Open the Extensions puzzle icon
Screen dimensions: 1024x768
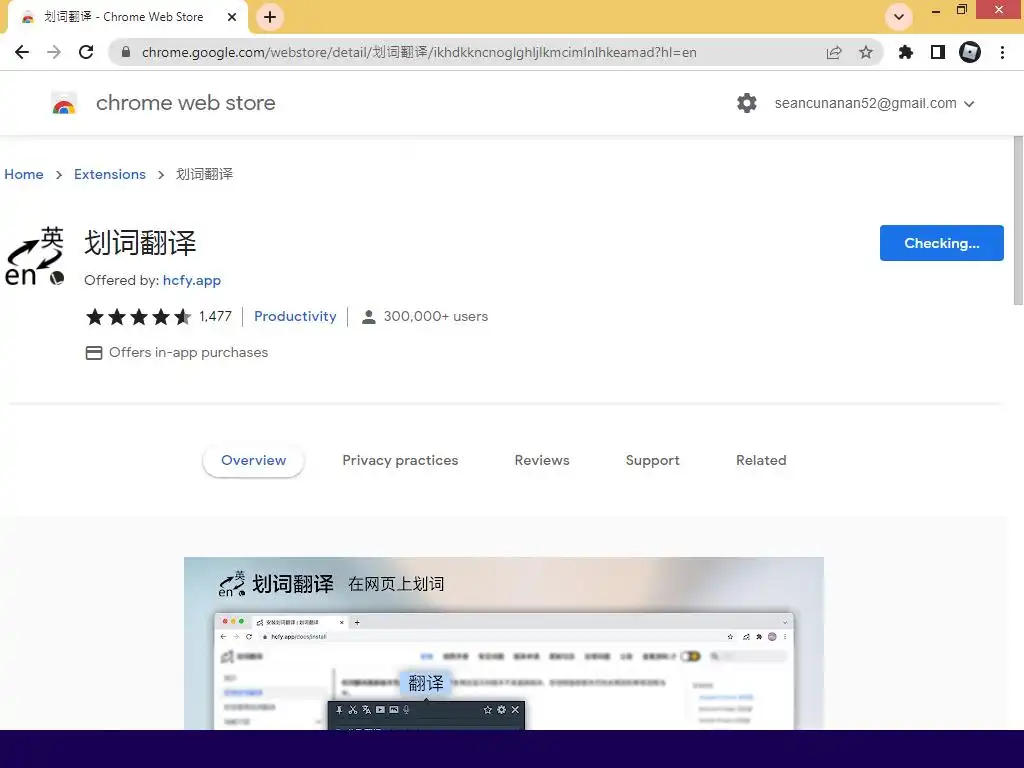[x=906, y=52]
